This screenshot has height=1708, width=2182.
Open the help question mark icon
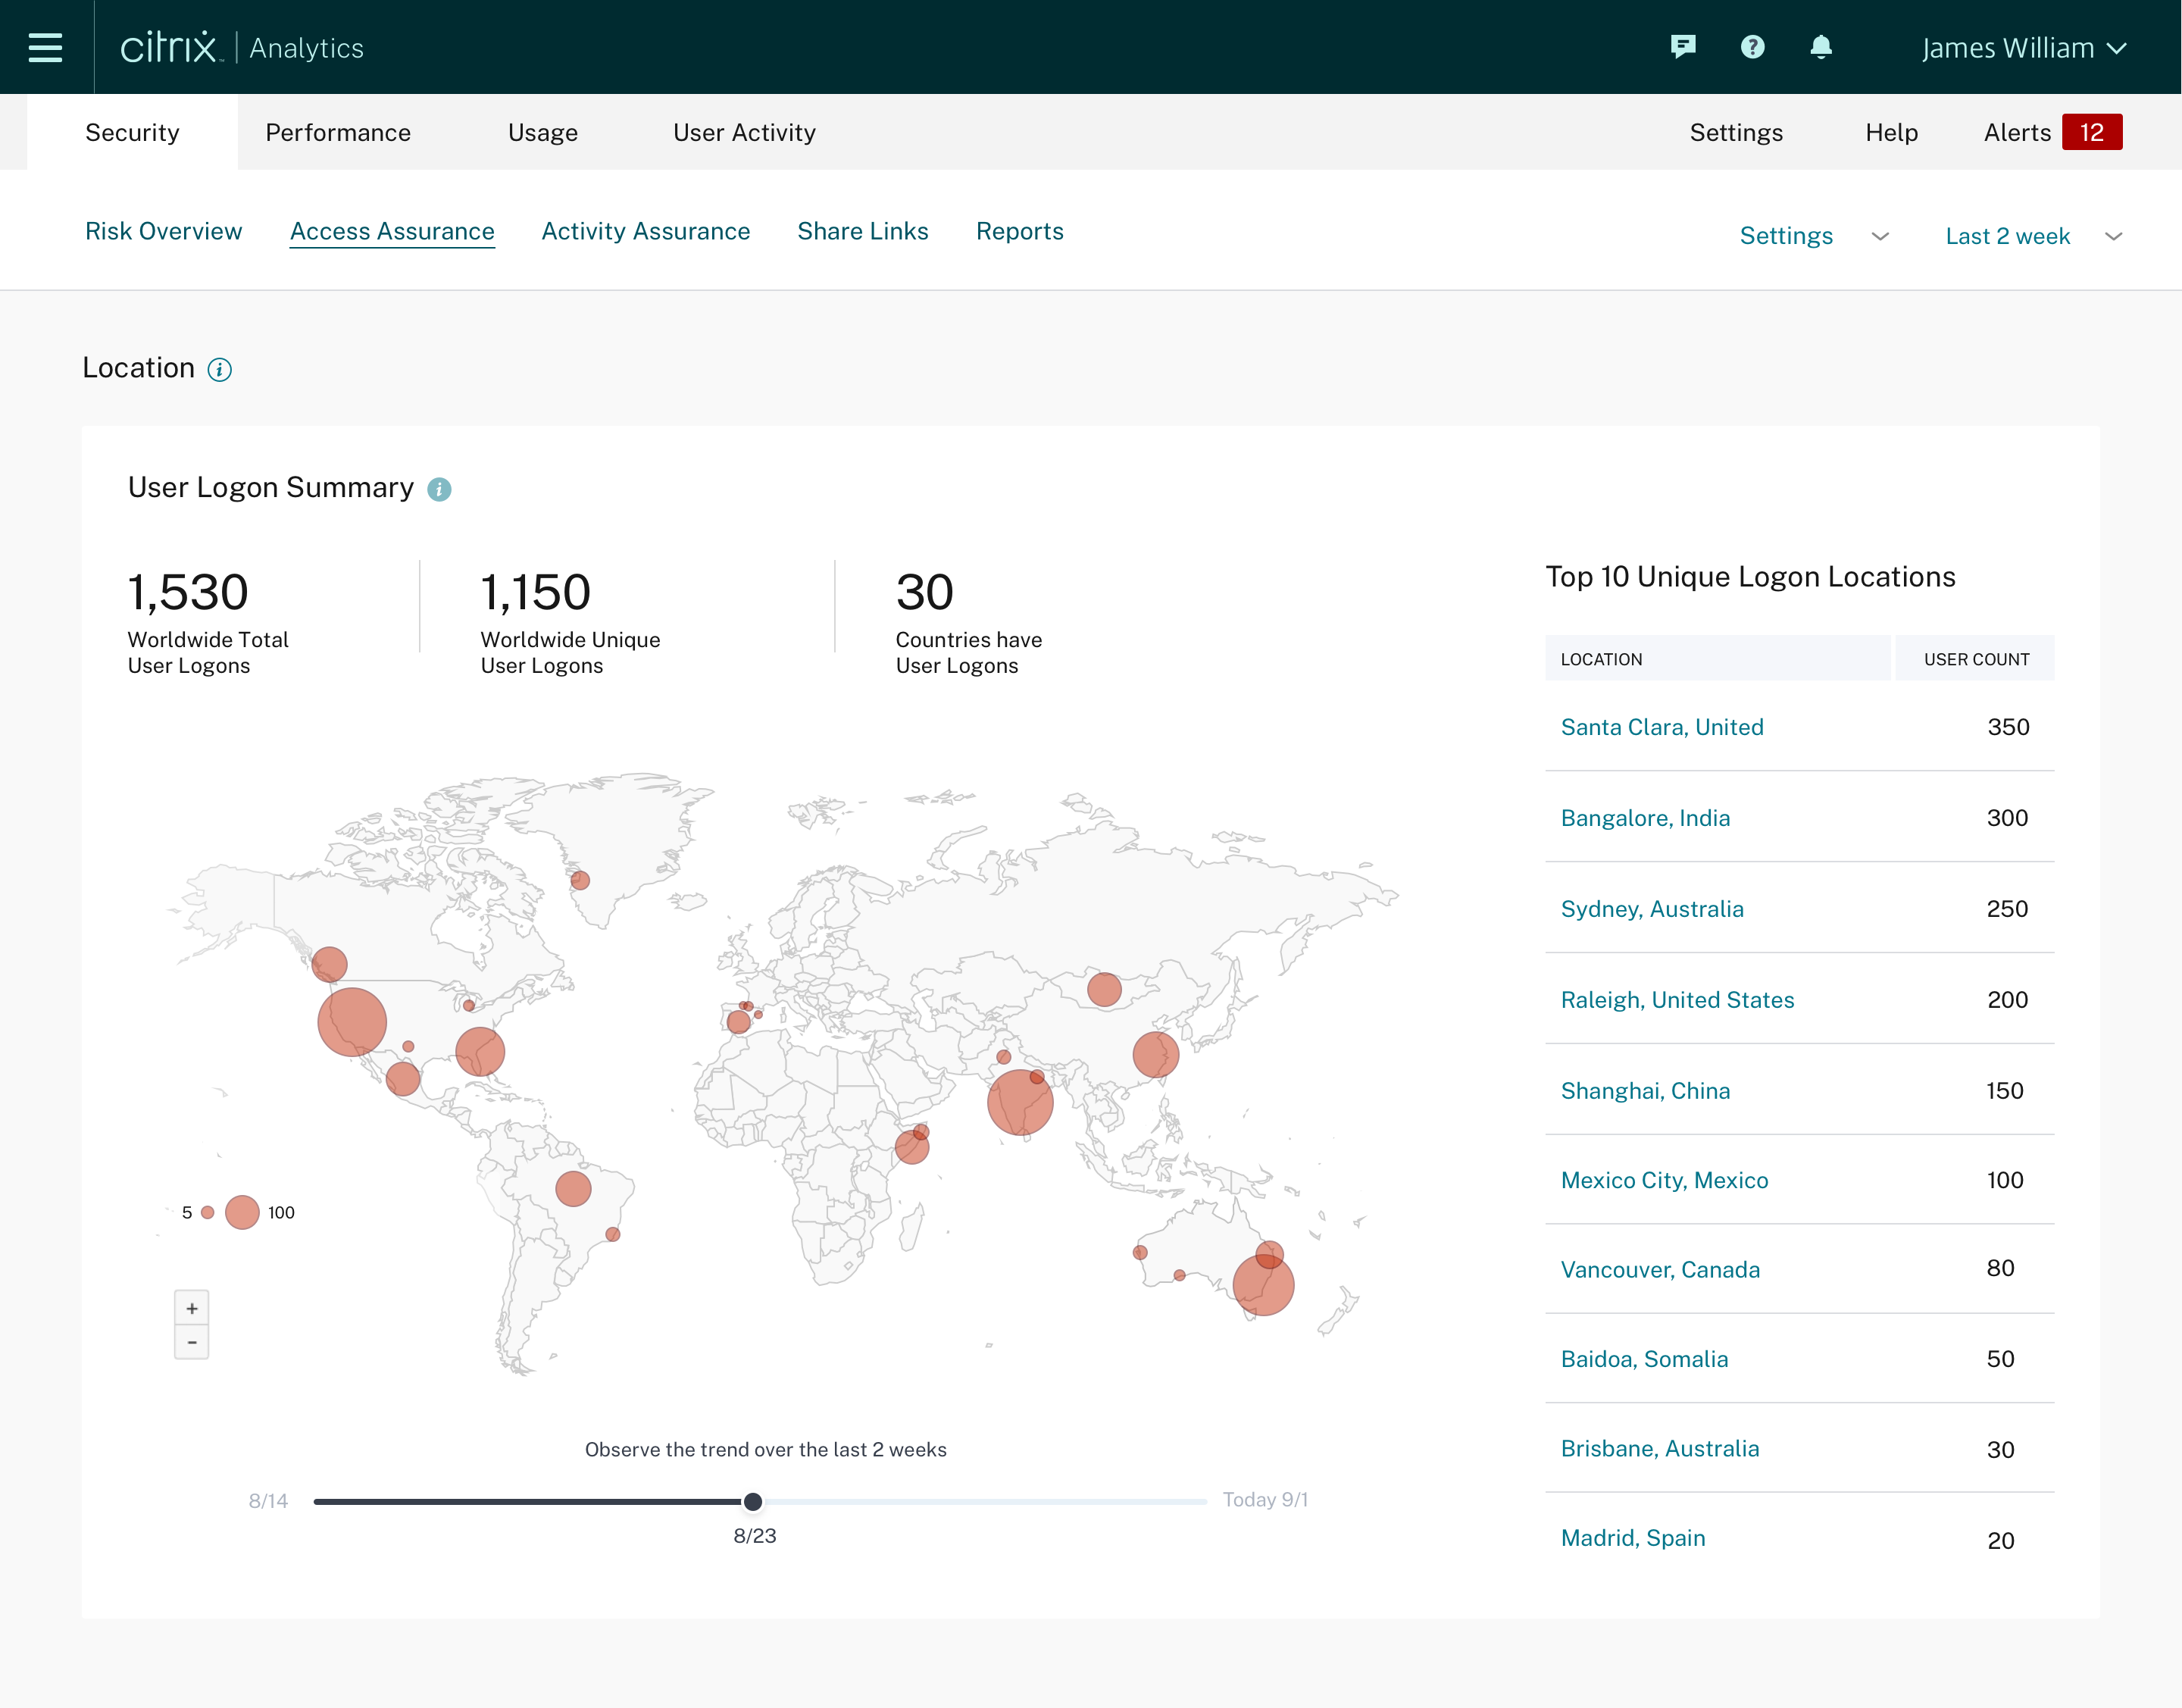[1752, 47]
